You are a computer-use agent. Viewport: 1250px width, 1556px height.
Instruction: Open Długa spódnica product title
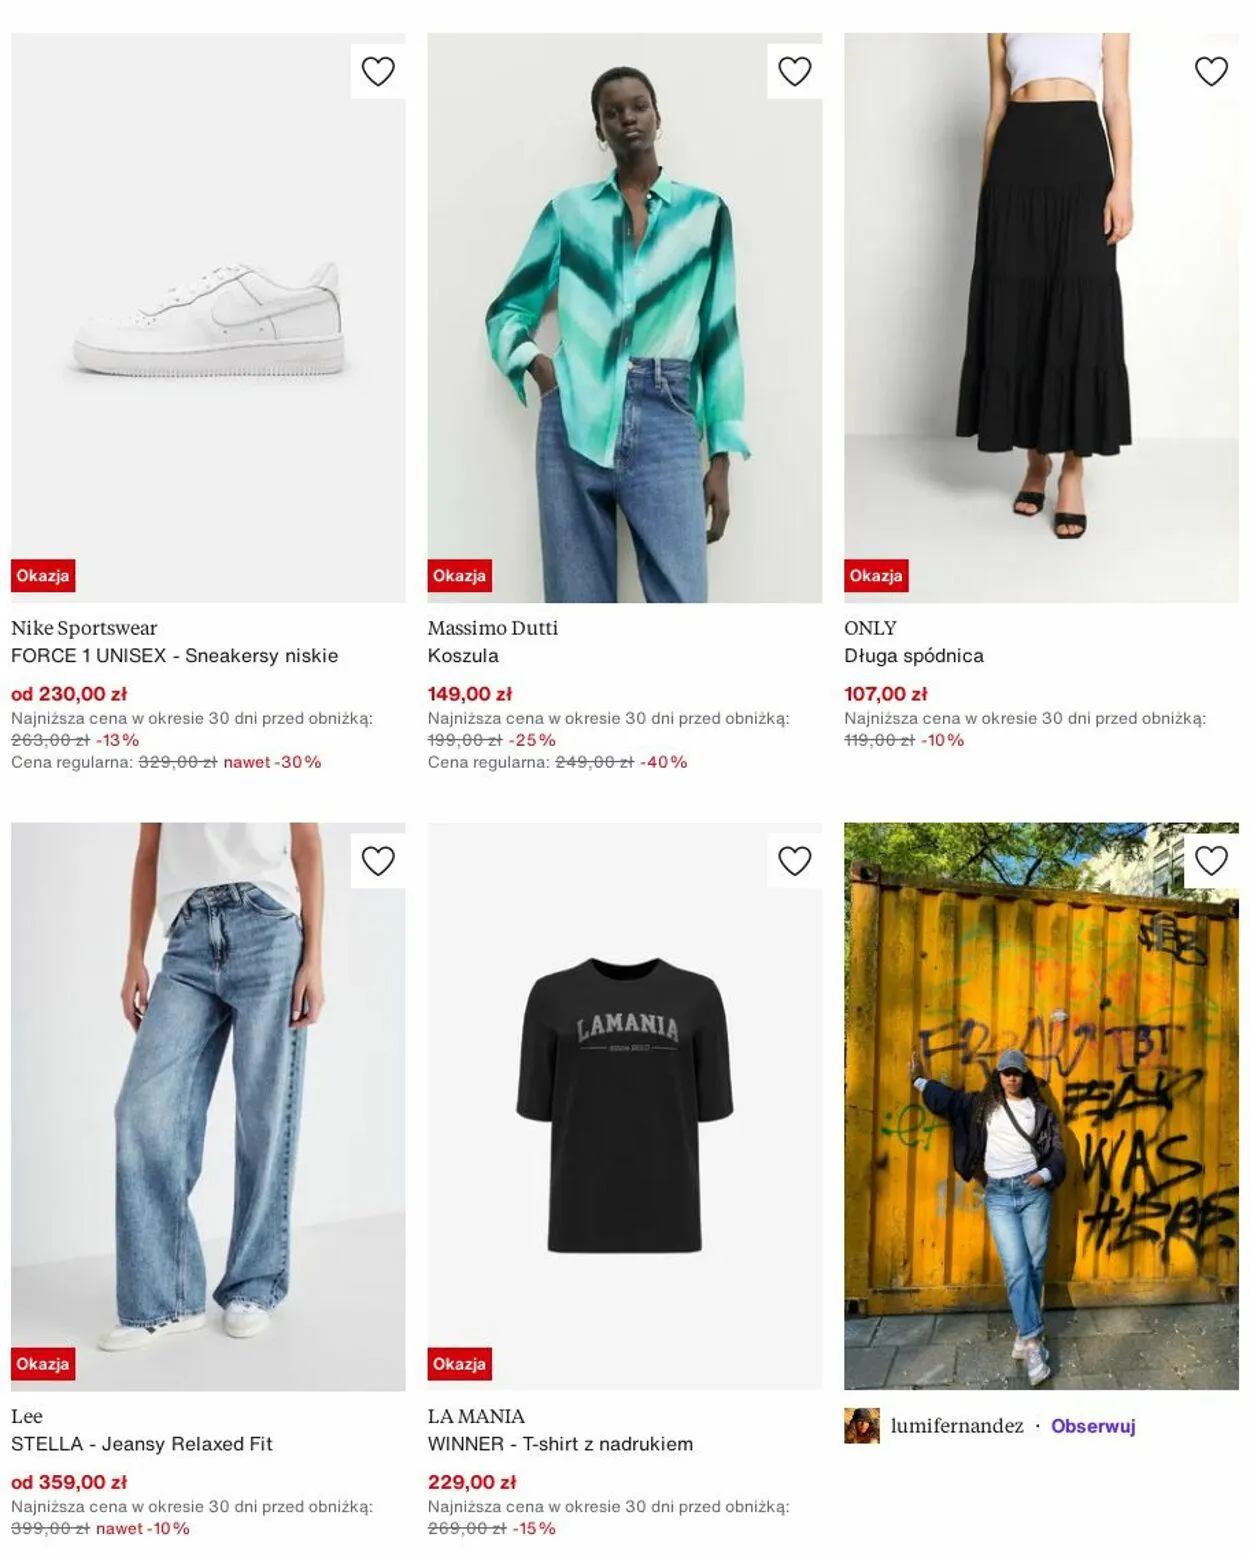click(x=914, y=656)
